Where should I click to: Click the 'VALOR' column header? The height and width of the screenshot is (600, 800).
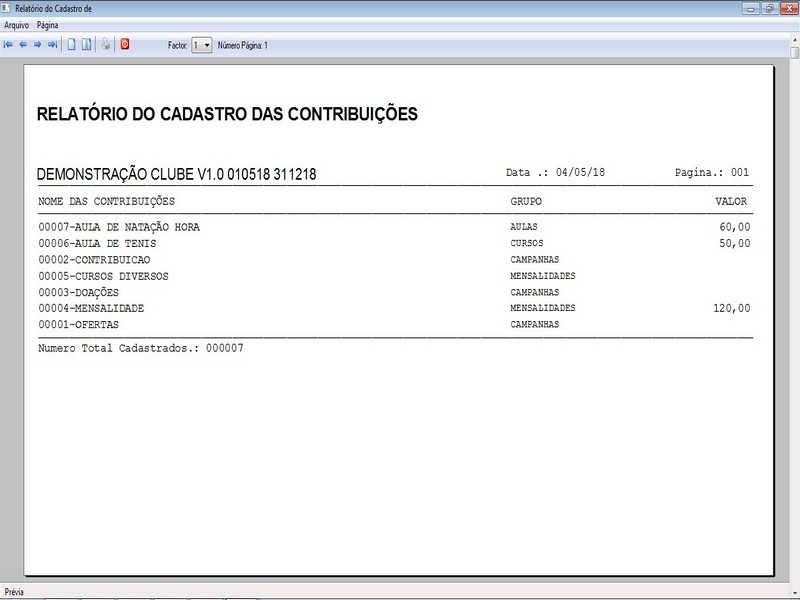(x=731, y=202)
